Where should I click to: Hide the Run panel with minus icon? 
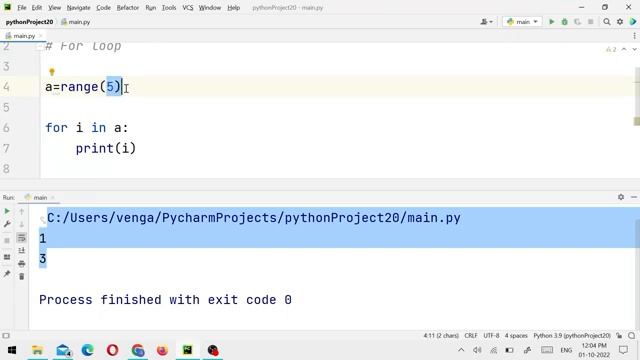[x=633, y=197]
